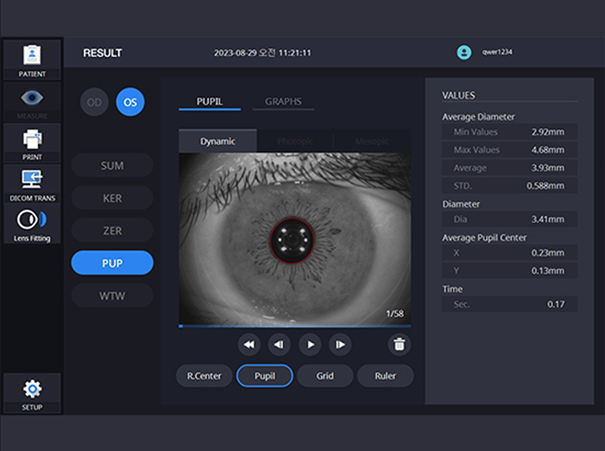The height and width of the screenshot is (451, 605).
Task: Enable the Grid overlay
Action: click(x=325, y=375)
